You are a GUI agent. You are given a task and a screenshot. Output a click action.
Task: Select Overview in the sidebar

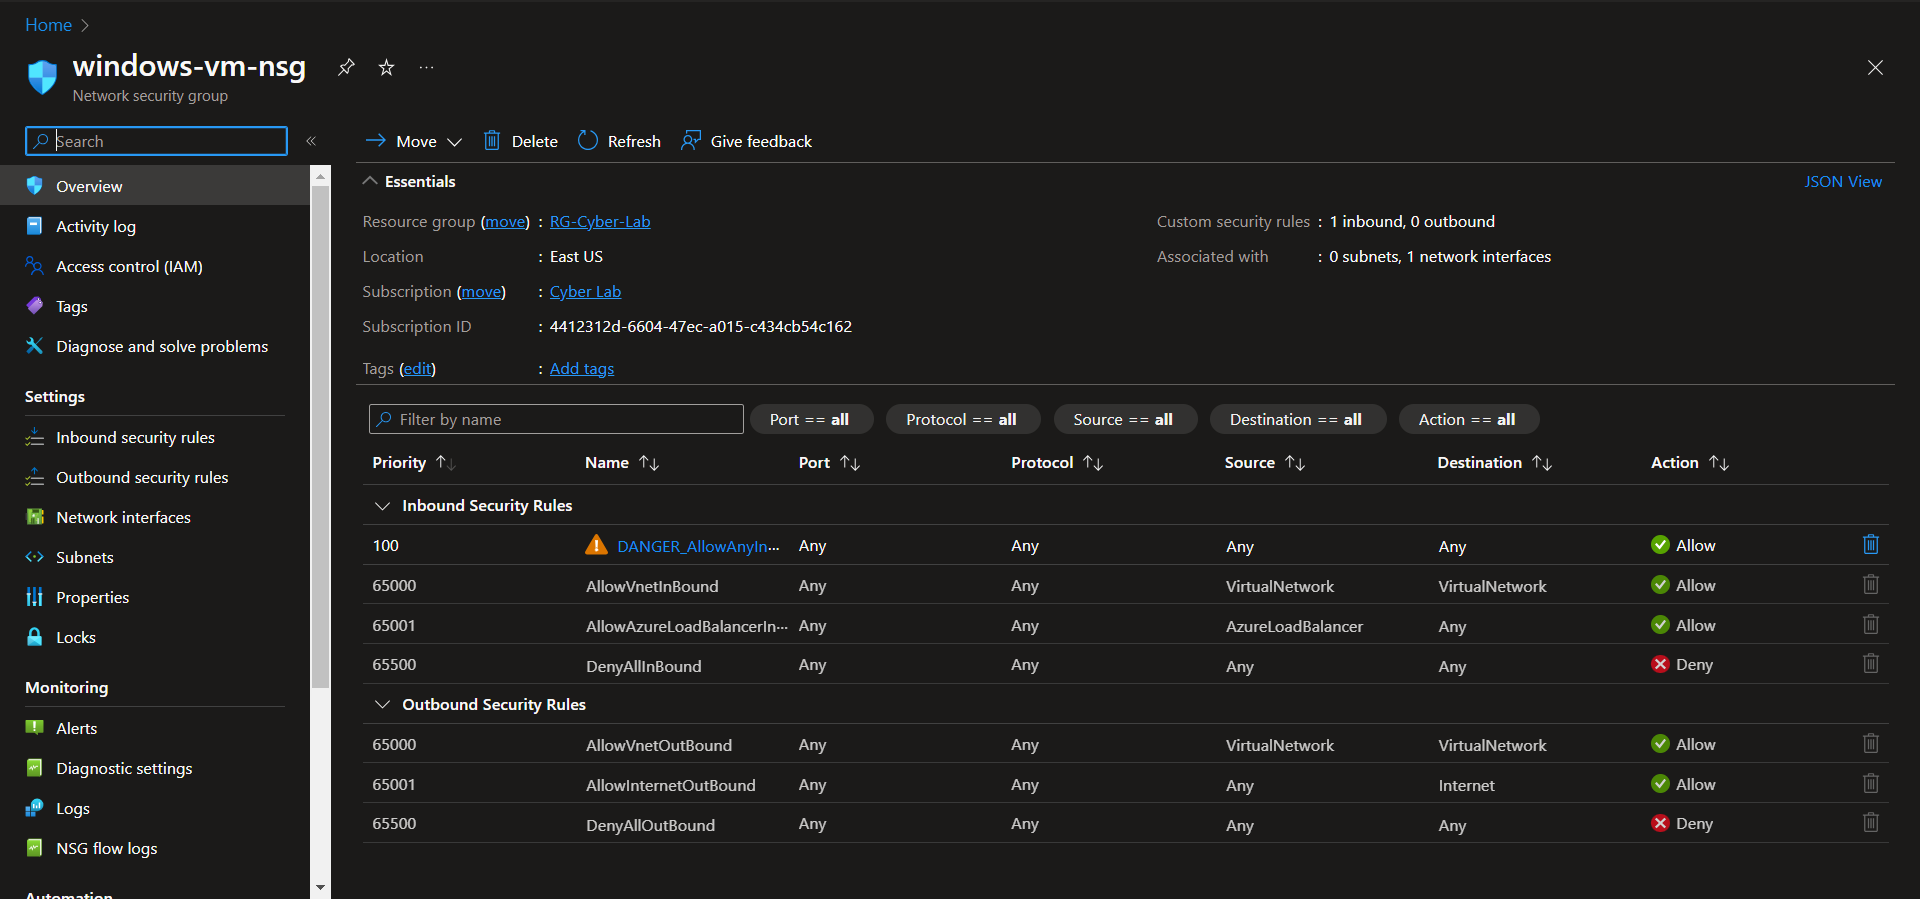click(155, 186)
